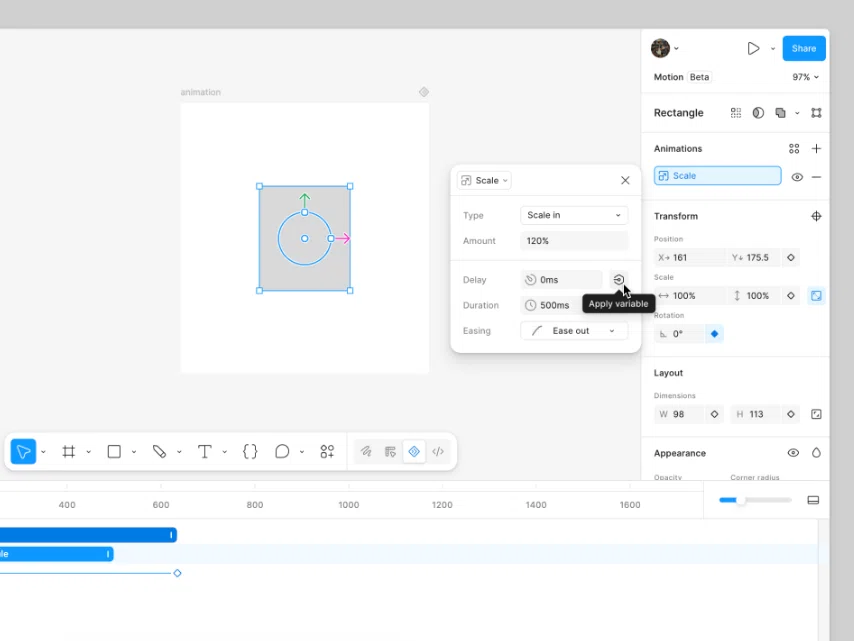Viewport: 854px width, 641px height.
Task: Select the Comment tool
Action: click(x=282, y=451)
